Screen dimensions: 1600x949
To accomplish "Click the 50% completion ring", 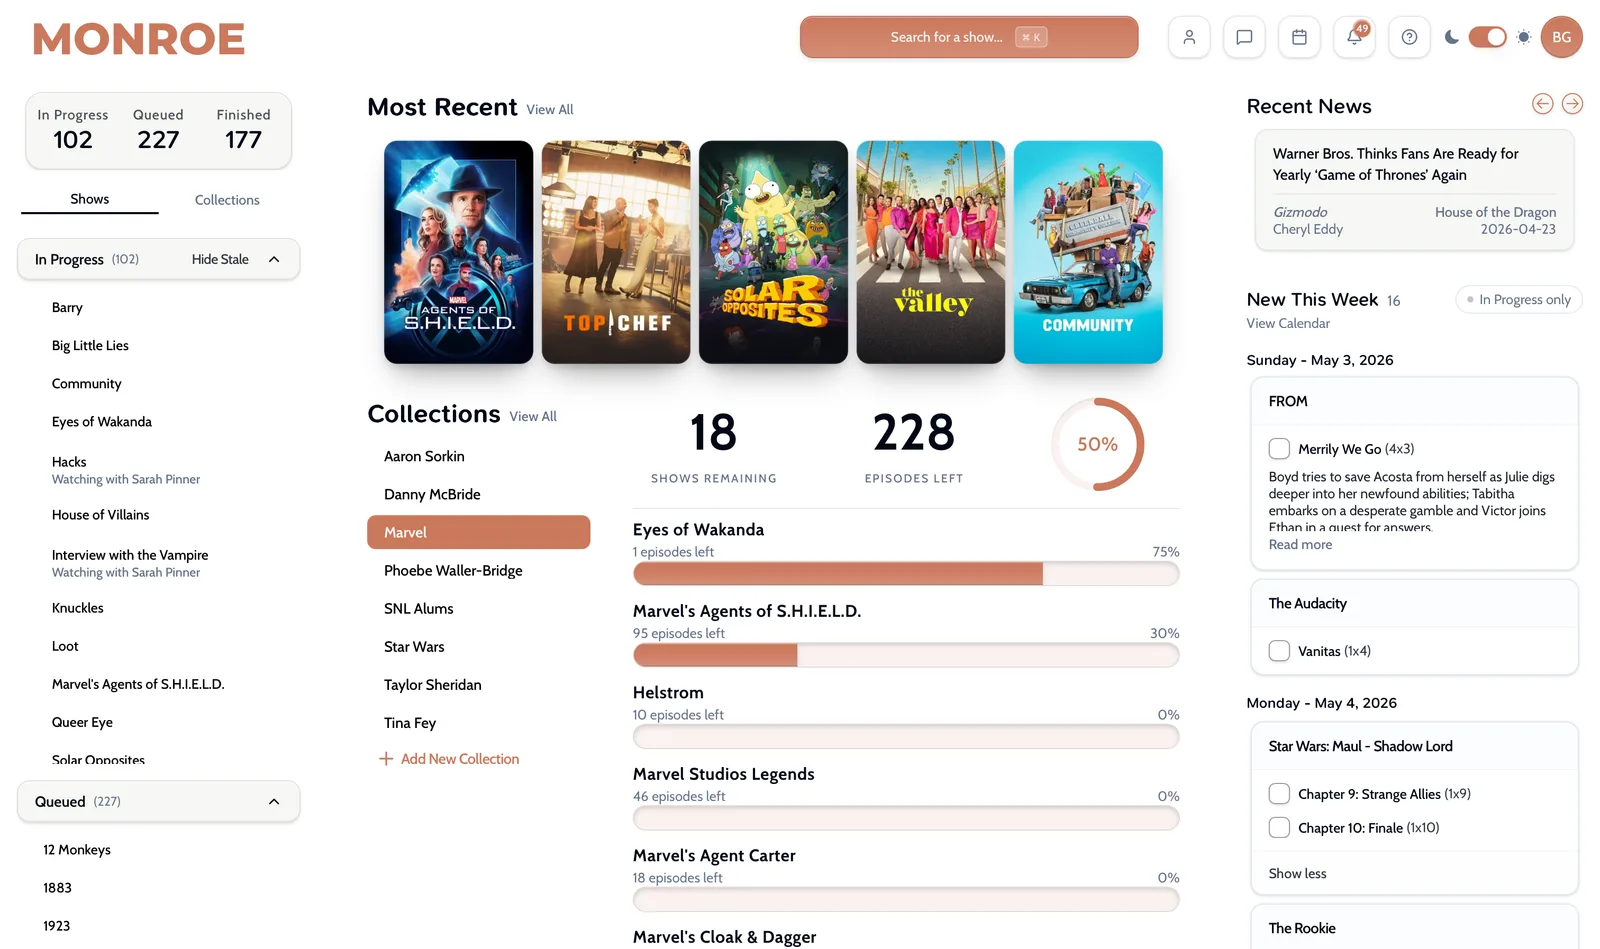I will pyautogui.click(x=1097, y=444).
